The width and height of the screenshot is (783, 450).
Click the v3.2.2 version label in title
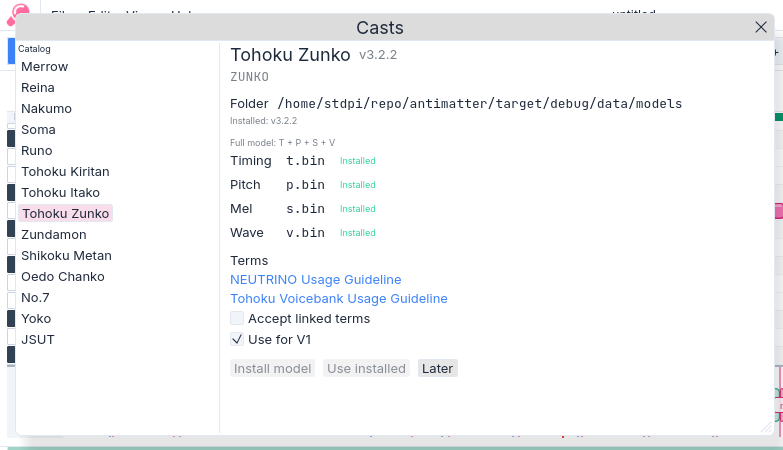click(378, 55)
